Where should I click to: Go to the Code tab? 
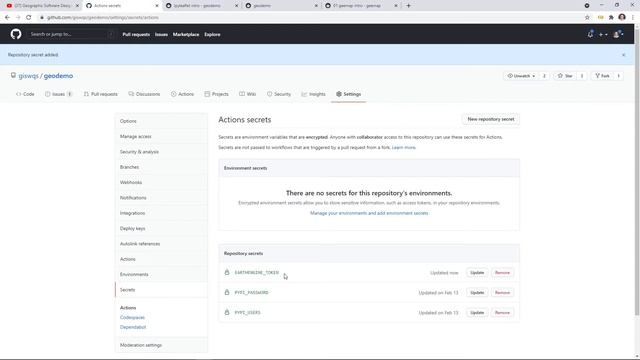click(25, 94)
